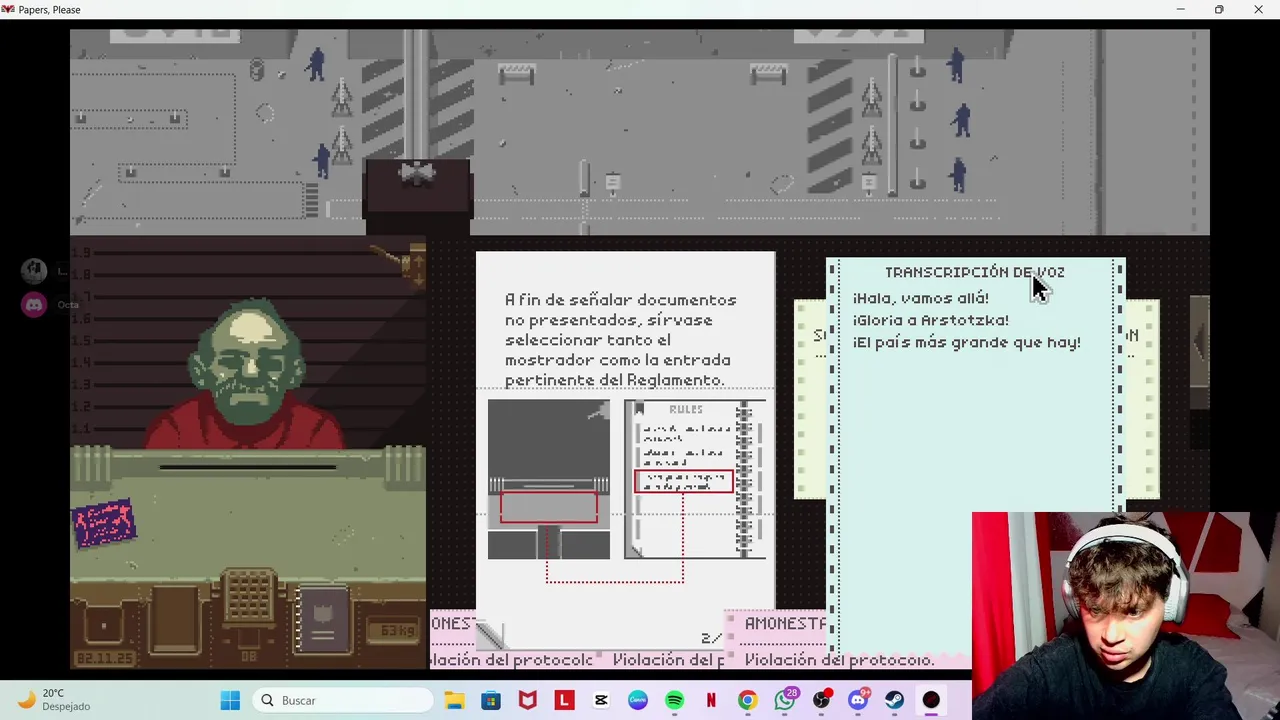Open the 20°C Despejado weather widget
Screen dimensions: 1280x720
[x=55, y=700]
